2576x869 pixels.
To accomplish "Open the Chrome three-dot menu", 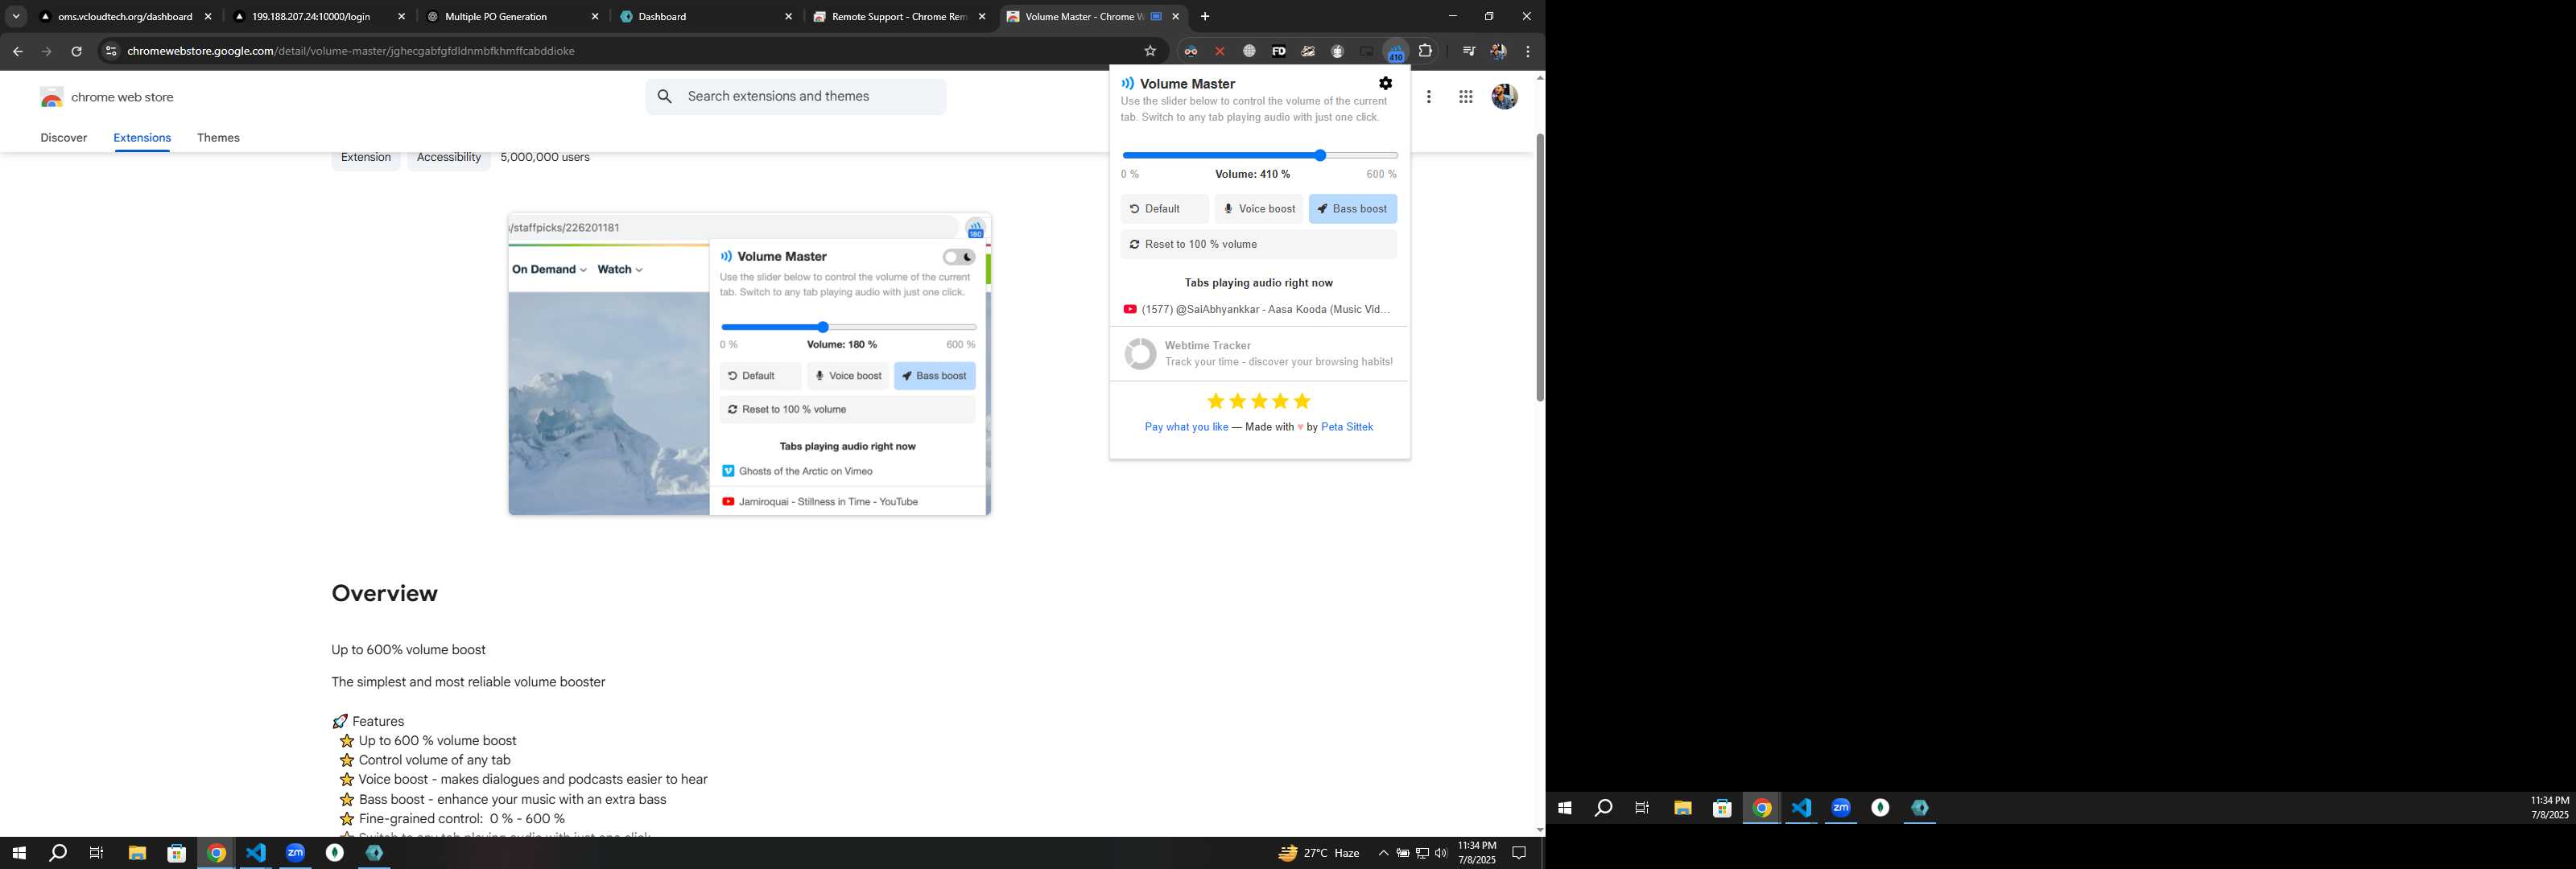I will 1528,51.
